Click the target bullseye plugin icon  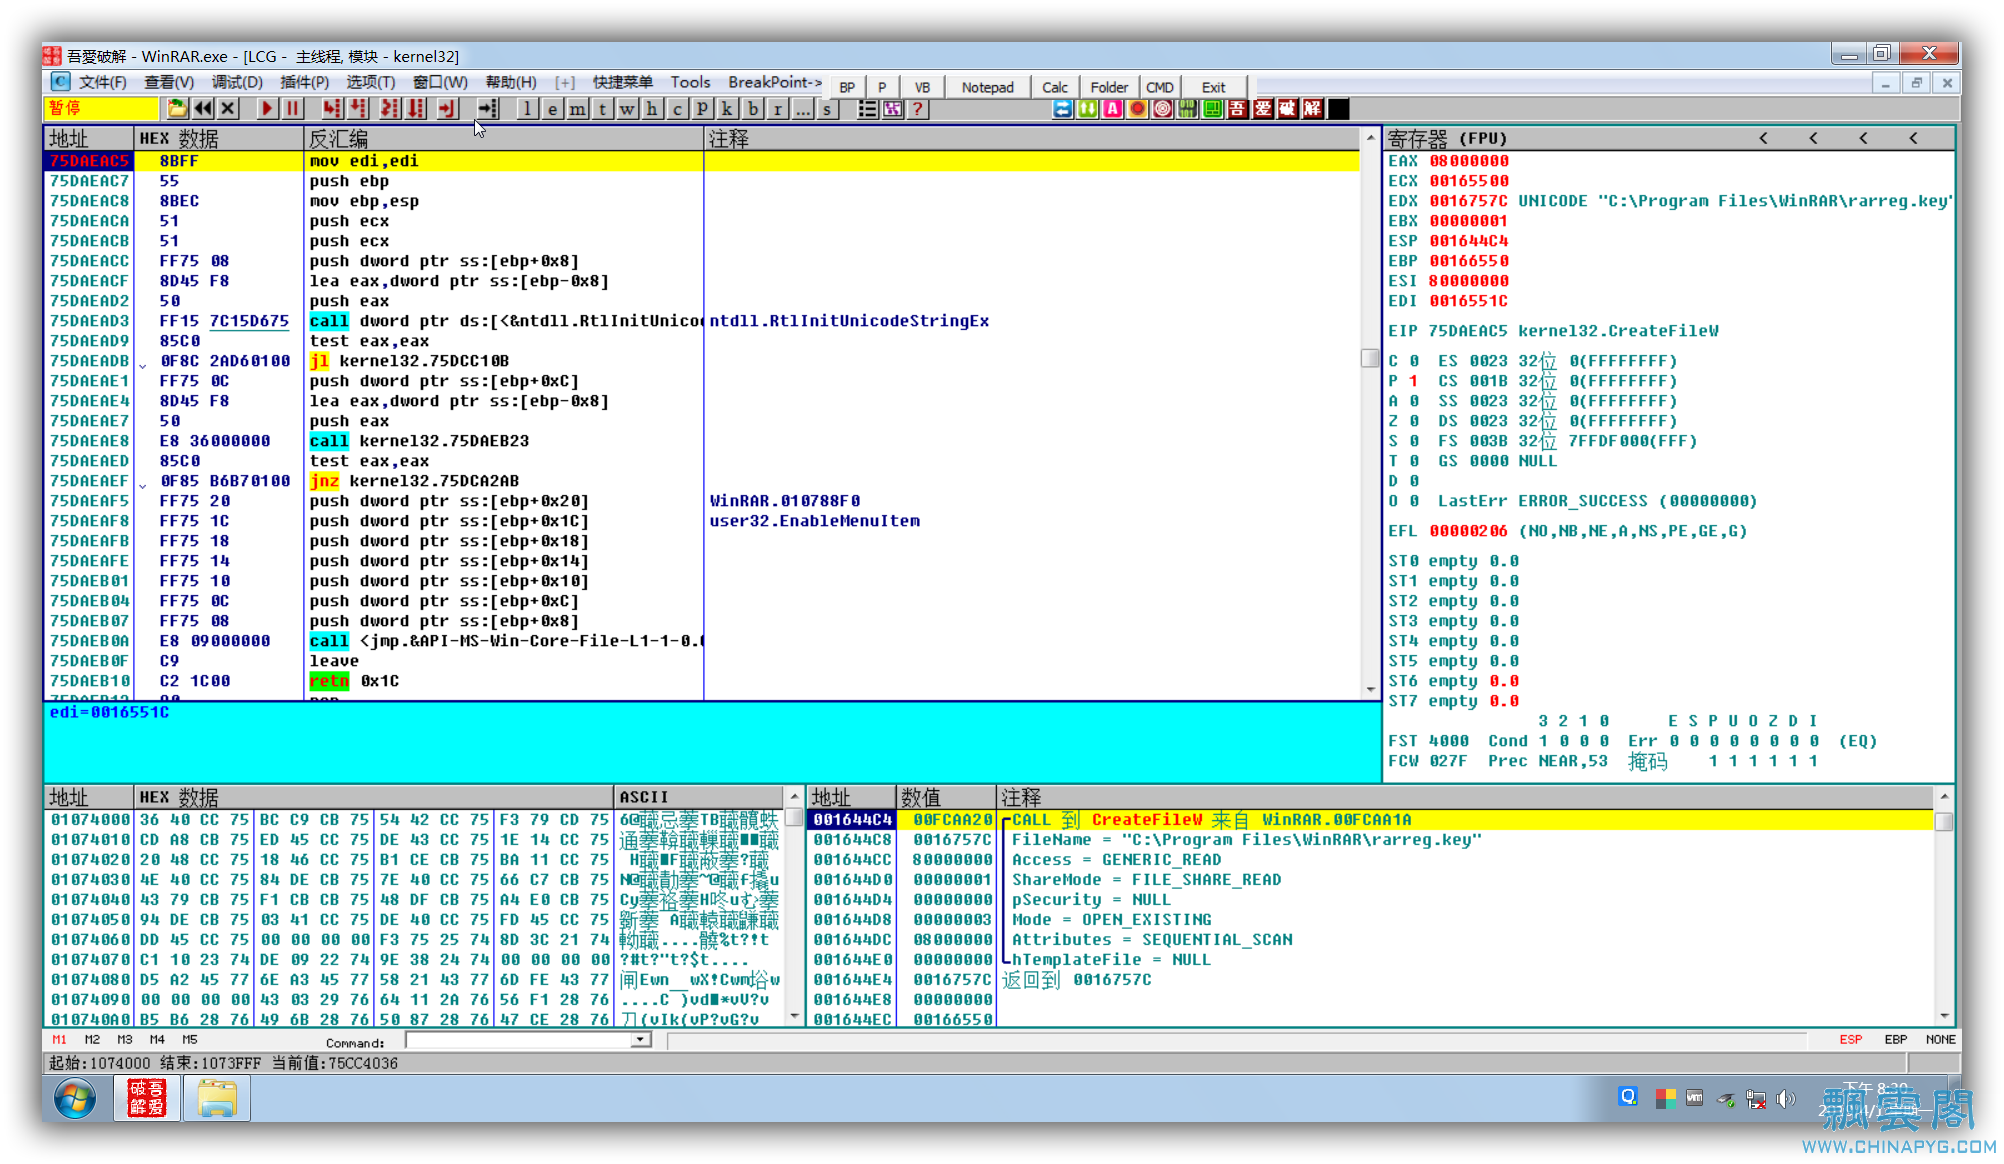tap(1162, 109)
